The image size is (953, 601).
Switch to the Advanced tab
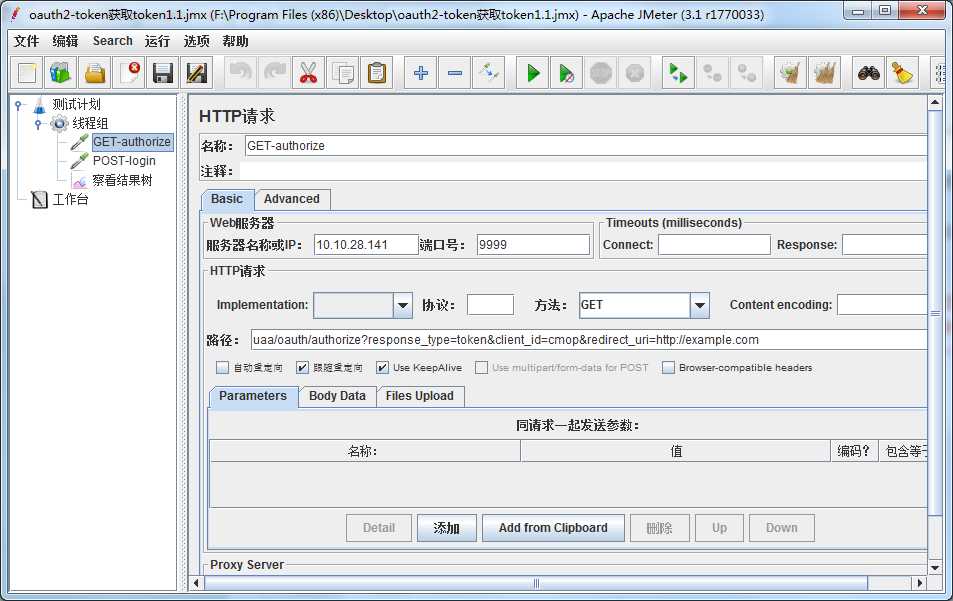pyautogui.click(x=292, y=199)
